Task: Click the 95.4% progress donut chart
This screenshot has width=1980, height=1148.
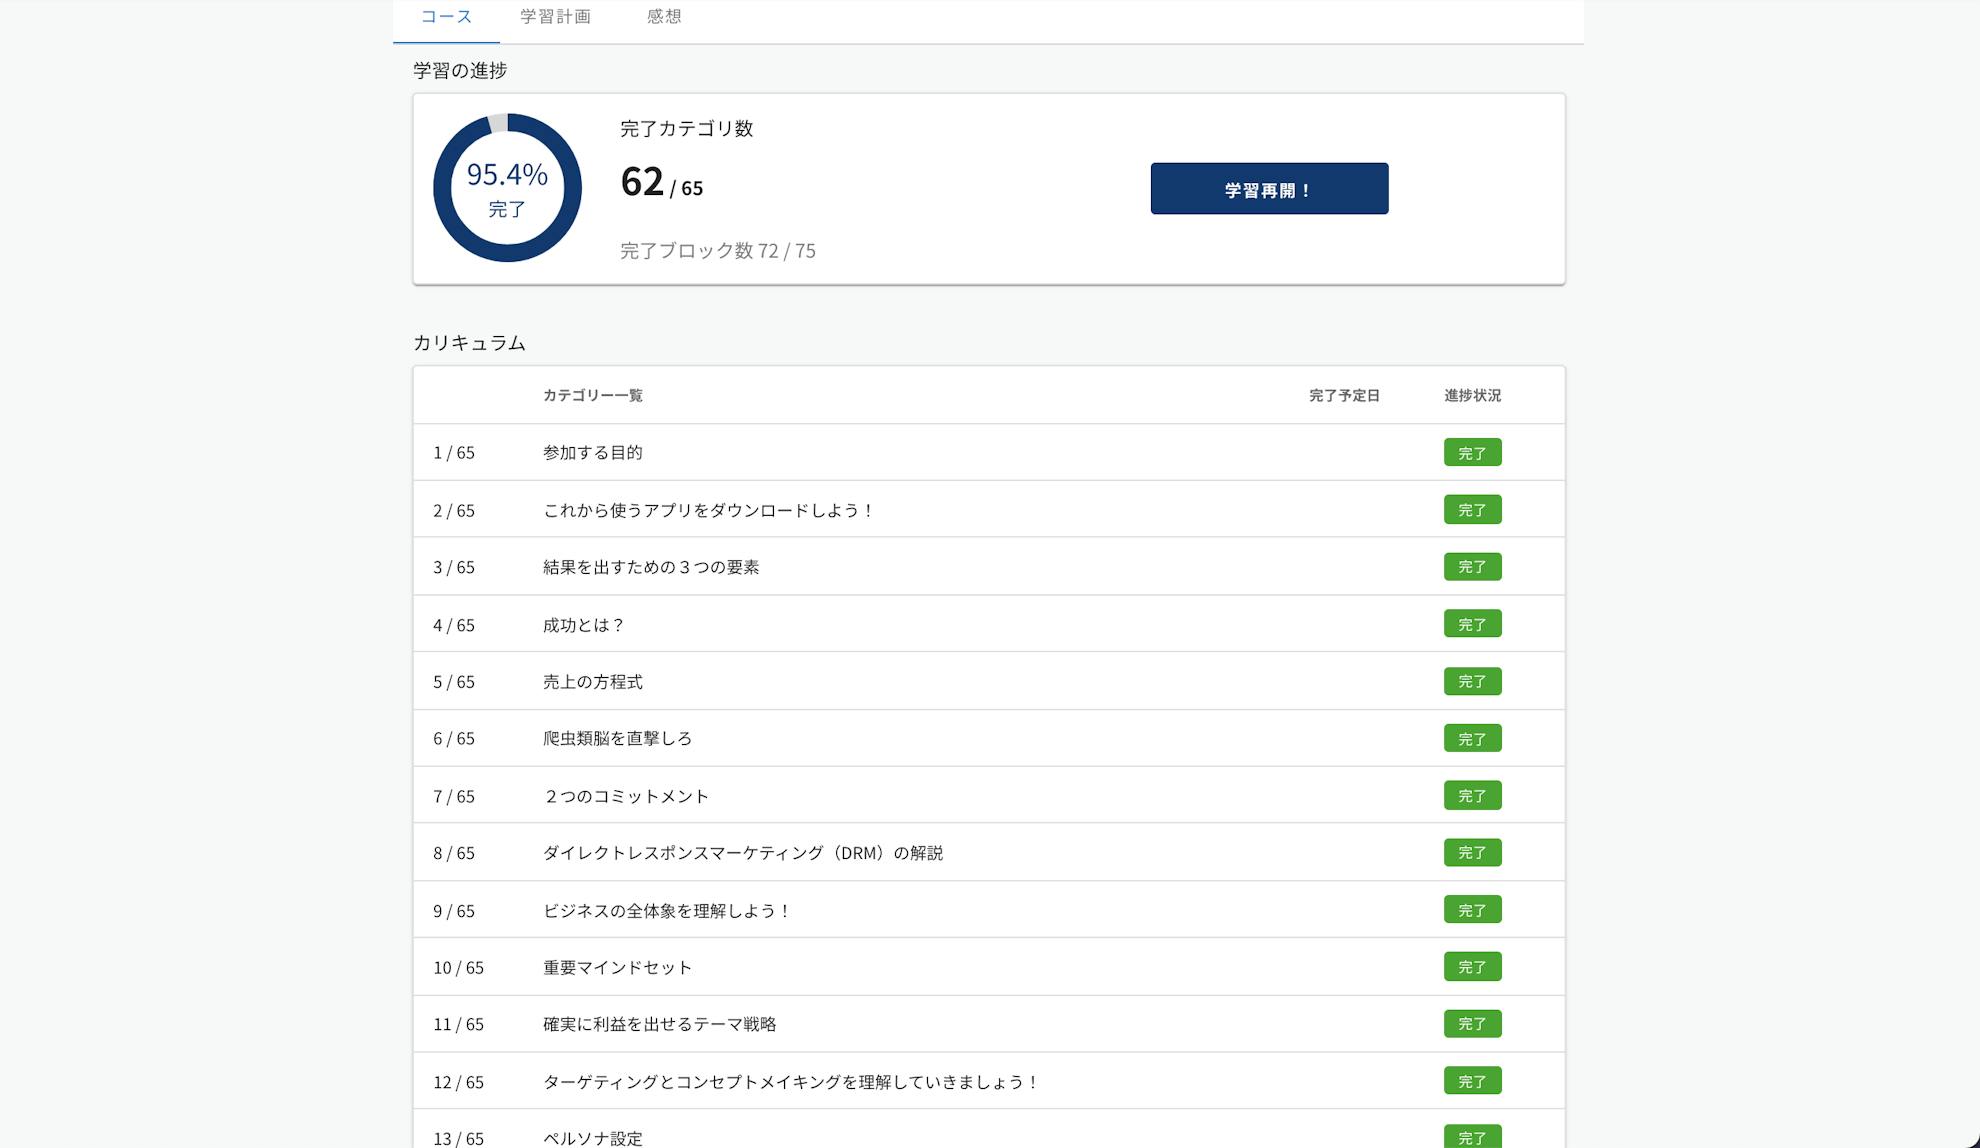Action: [x=507, y=188]
